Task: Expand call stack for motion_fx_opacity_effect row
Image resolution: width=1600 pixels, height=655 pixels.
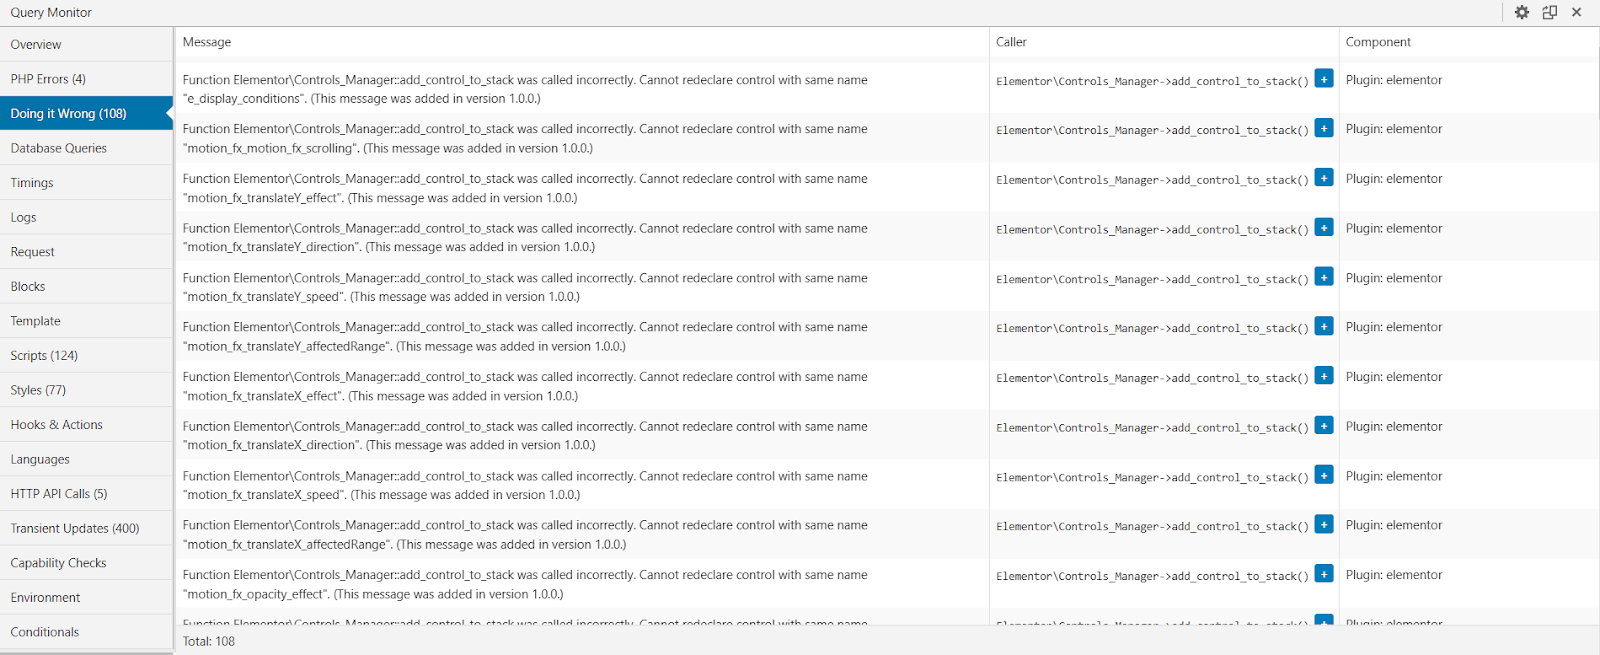Action: [1323, 574]
